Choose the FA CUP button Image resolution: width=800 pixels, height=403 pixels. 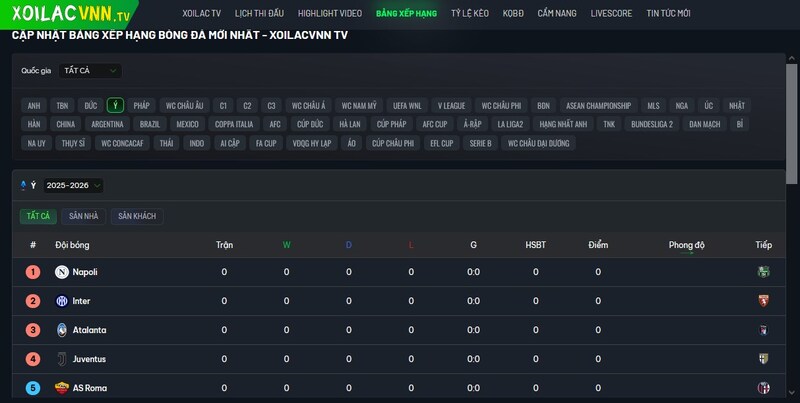tap(266, 143)
